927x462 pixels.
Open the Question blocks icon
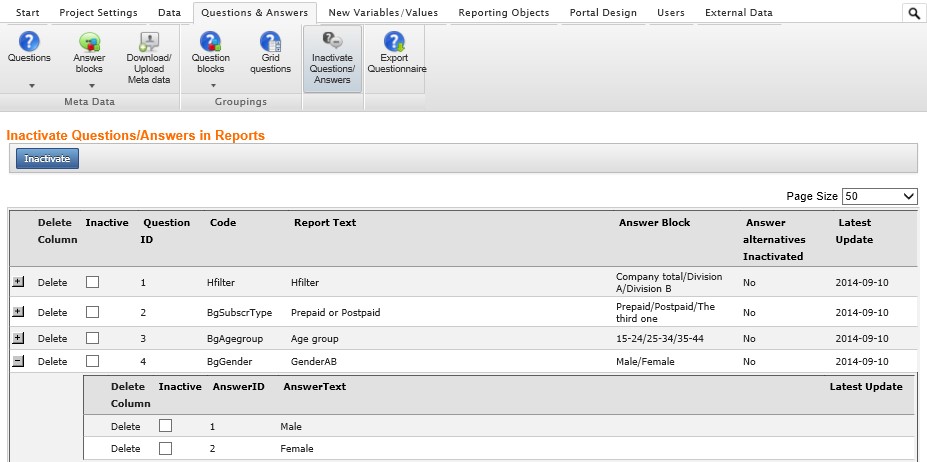[210, 41]
